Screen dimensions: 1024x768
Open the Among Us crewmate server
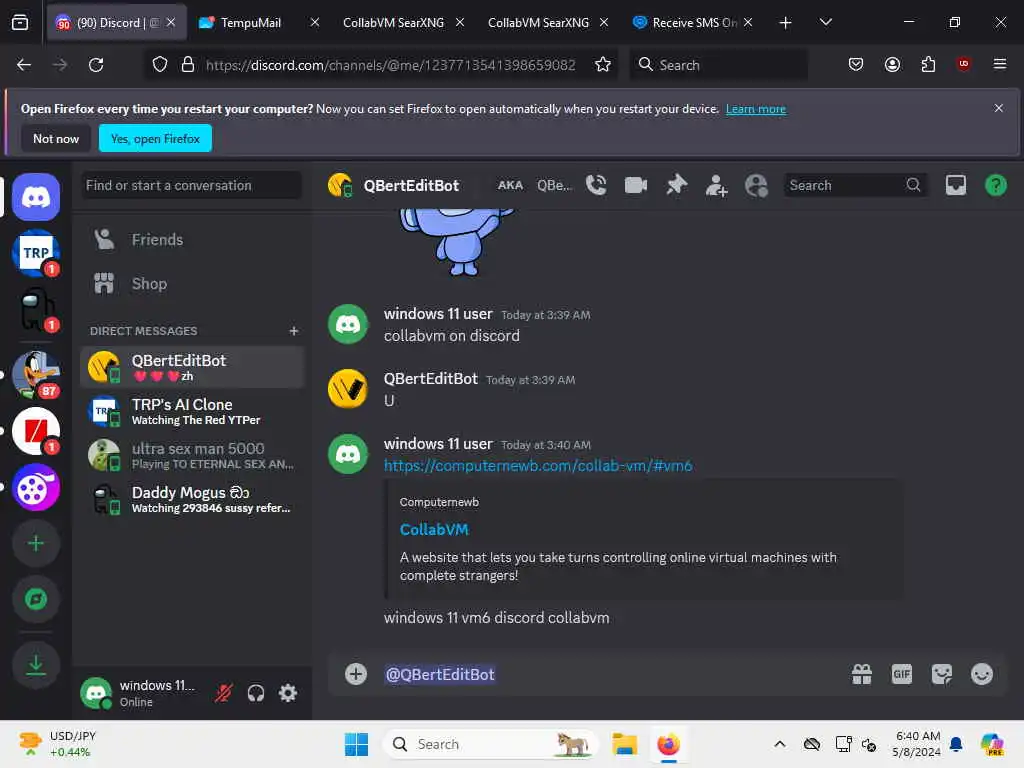point(36,310)
